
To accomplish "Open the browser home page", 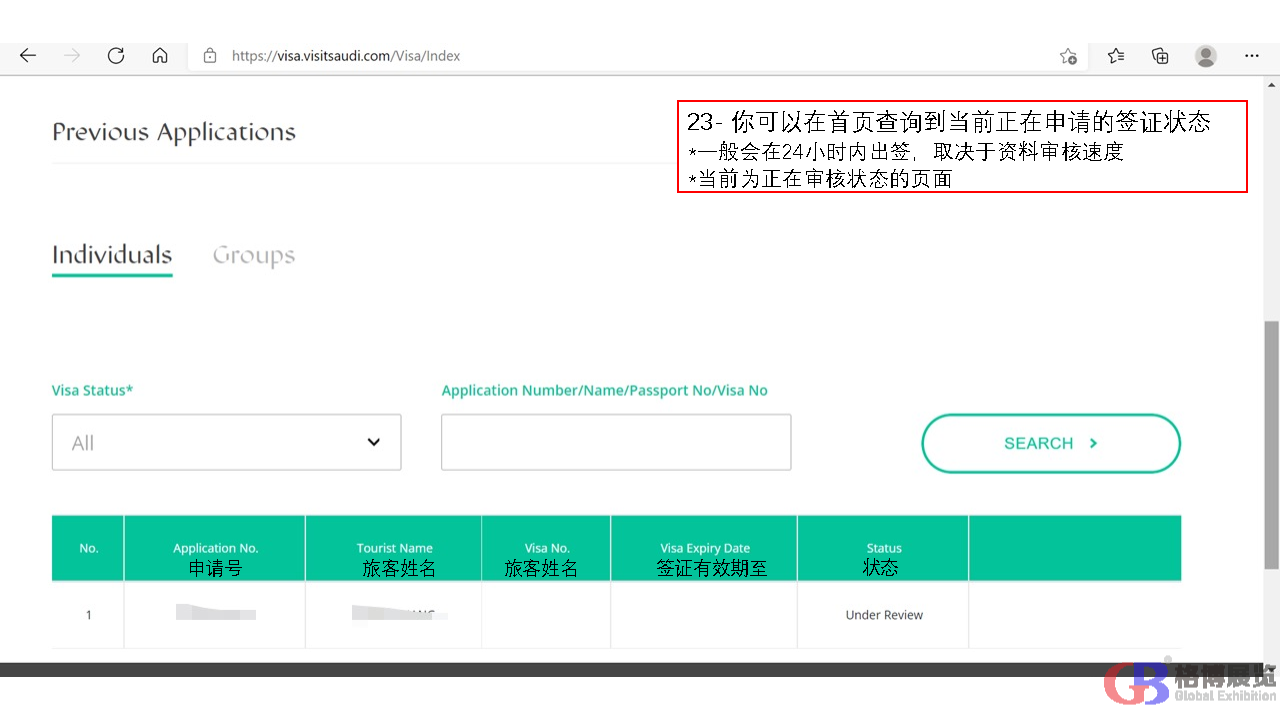I will 160,56.
